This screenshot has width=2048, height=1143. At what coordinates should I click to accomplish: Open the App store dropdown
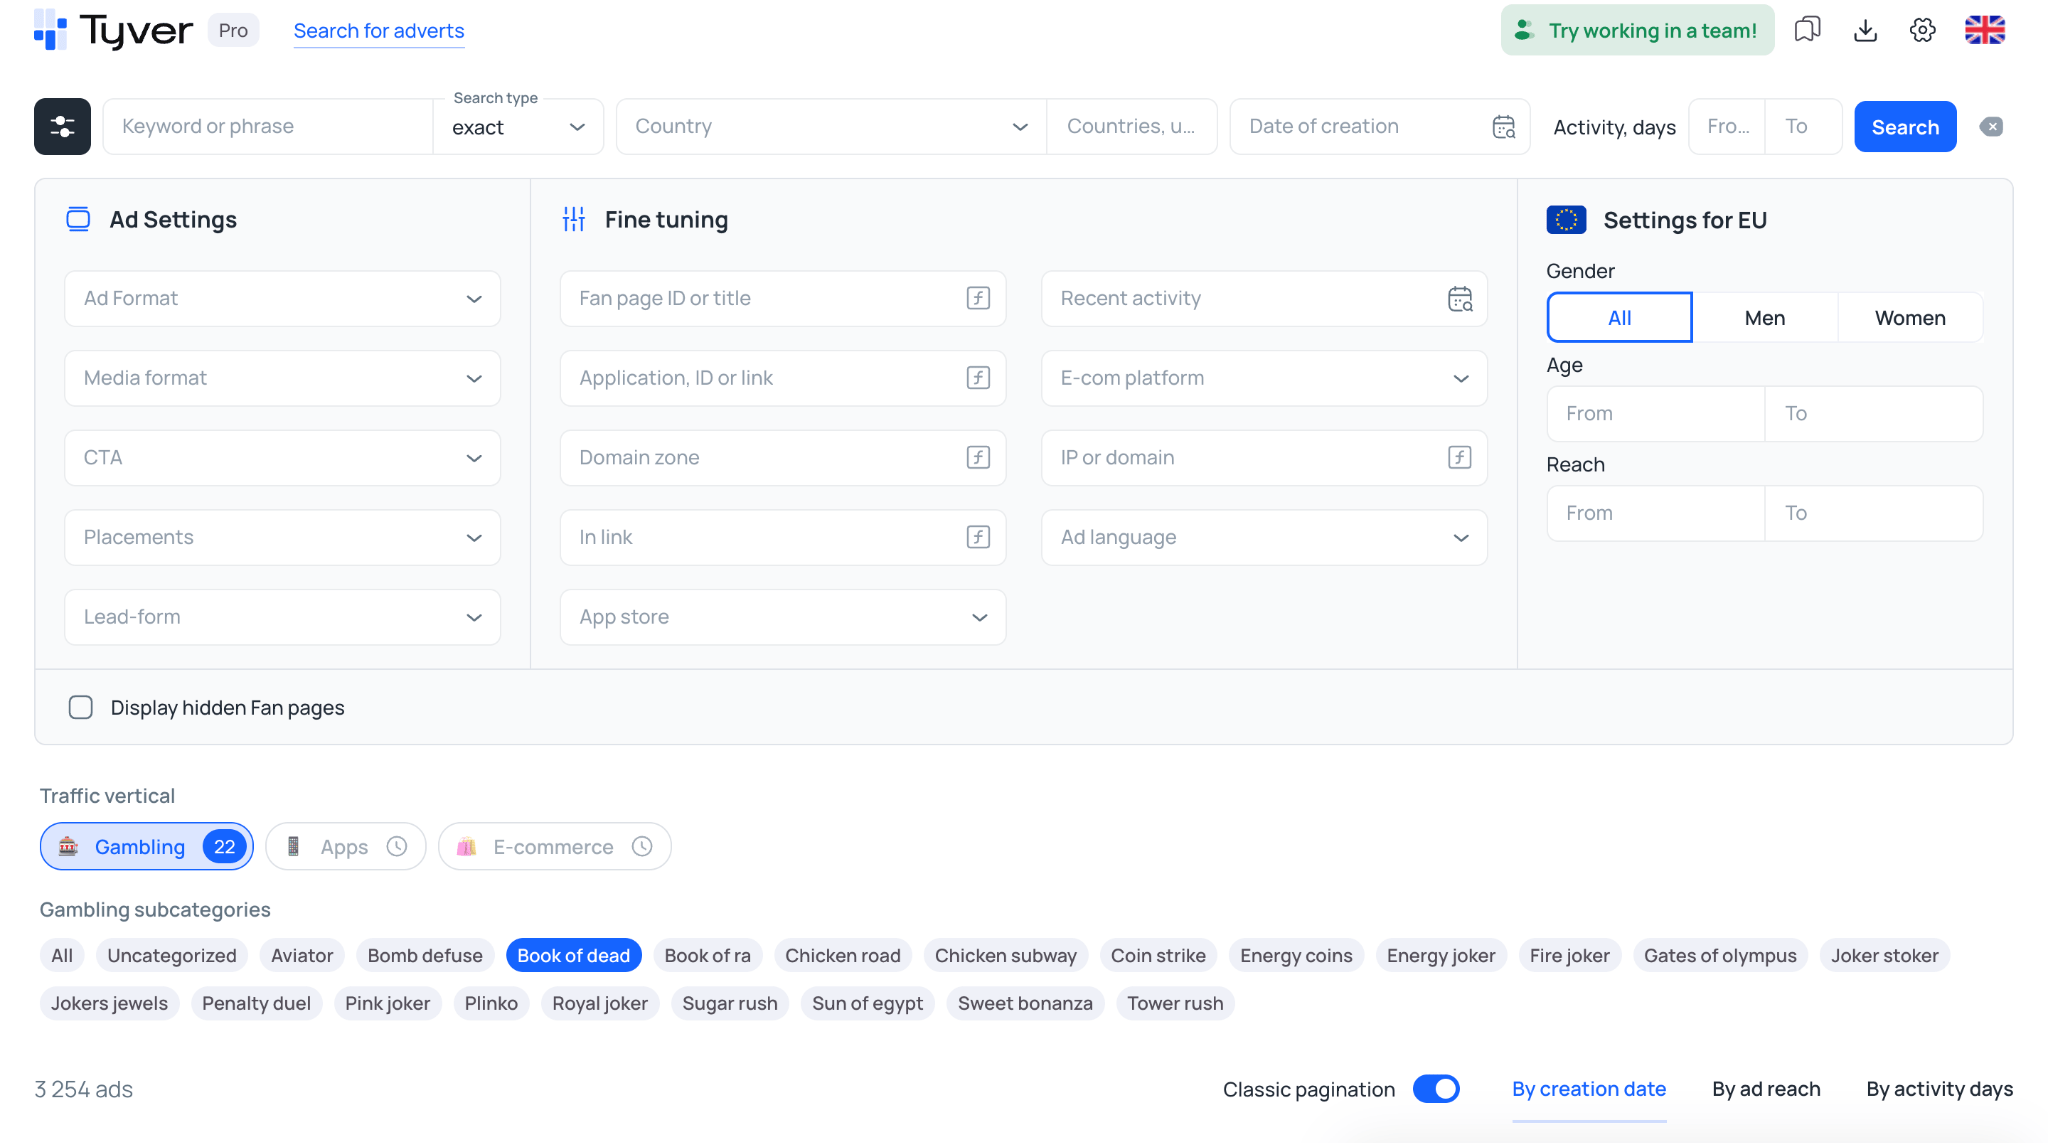(783, 617)
